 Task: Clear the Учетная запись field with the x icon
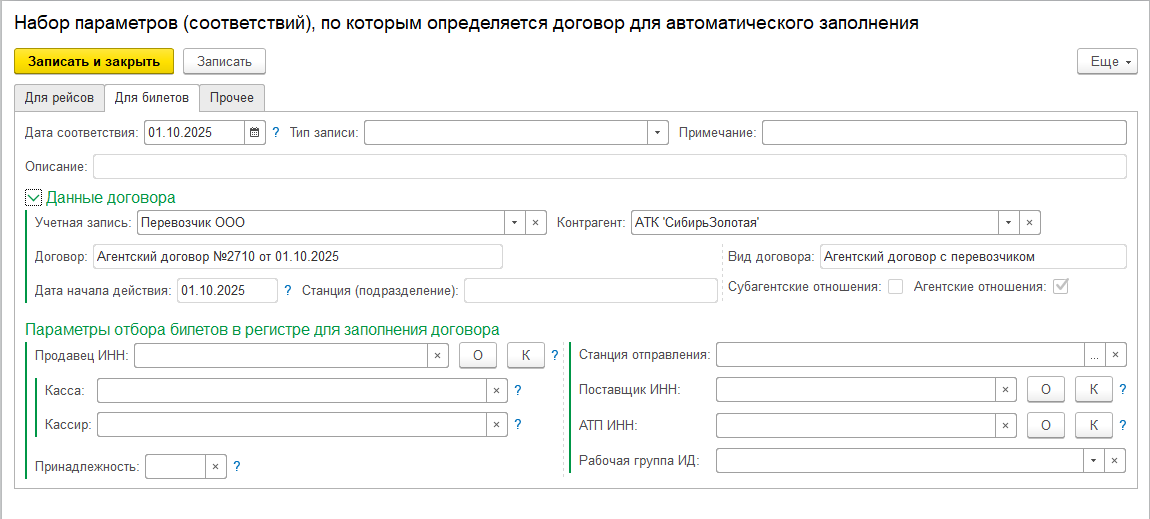coord(535,222)
